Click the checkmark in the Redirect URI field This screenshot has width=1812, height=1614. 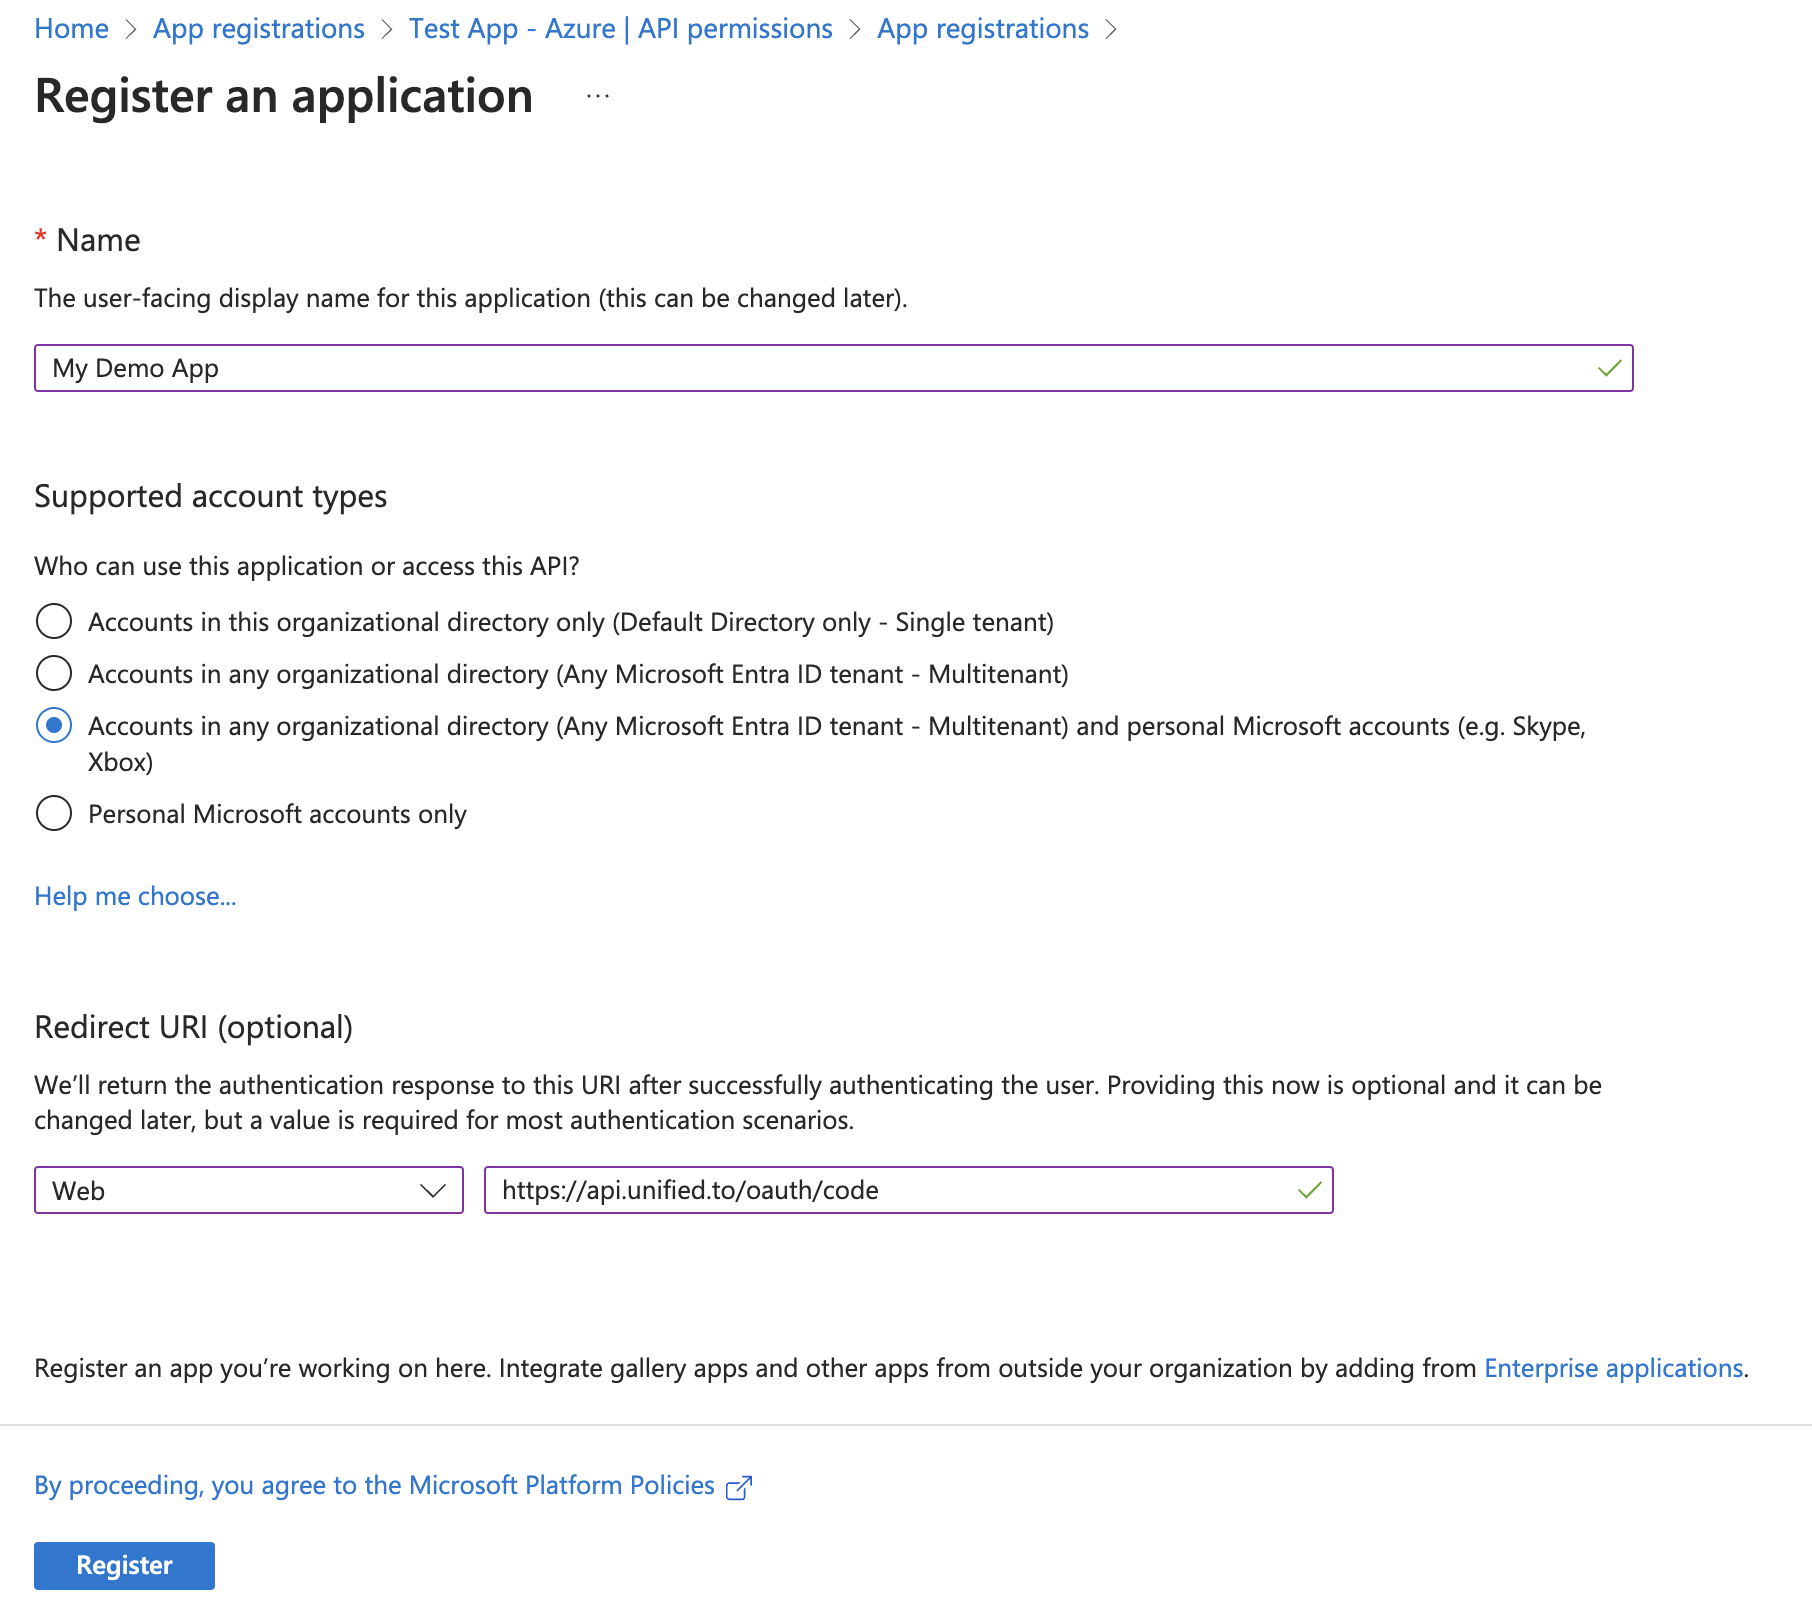click(1309, 1190)
